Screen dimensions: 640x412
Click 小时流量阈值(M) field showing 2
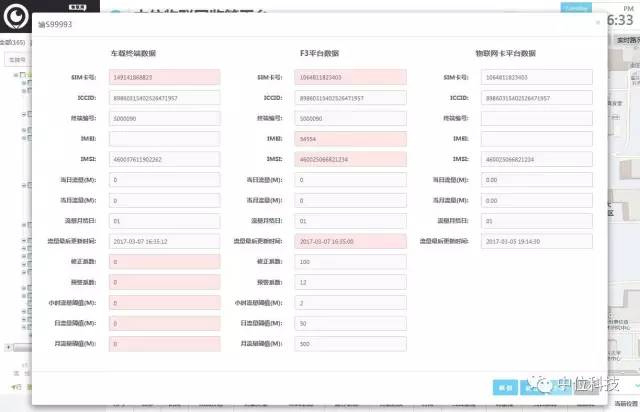pos(351,303)
